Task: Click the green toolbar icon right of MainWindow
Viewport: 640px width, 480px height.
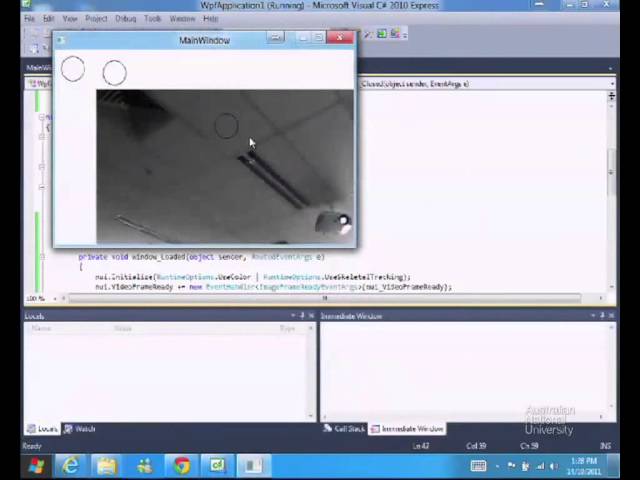Action: [x=382, y=34]
